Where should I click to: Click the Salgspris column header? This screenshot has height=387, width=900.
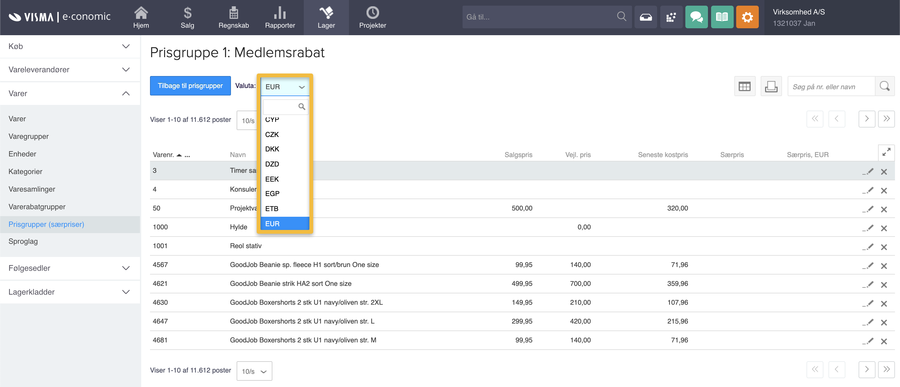518,155
